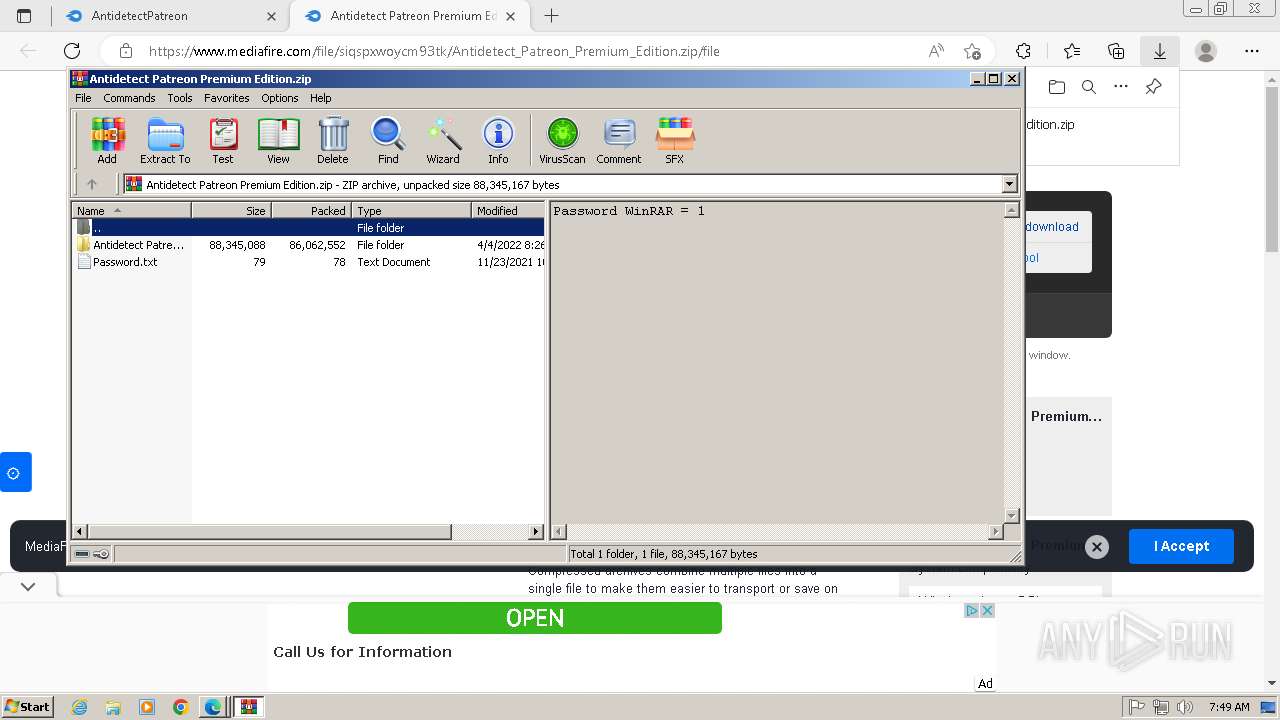
Task: Sort the file list by the Name column
Action: point(131,210)
